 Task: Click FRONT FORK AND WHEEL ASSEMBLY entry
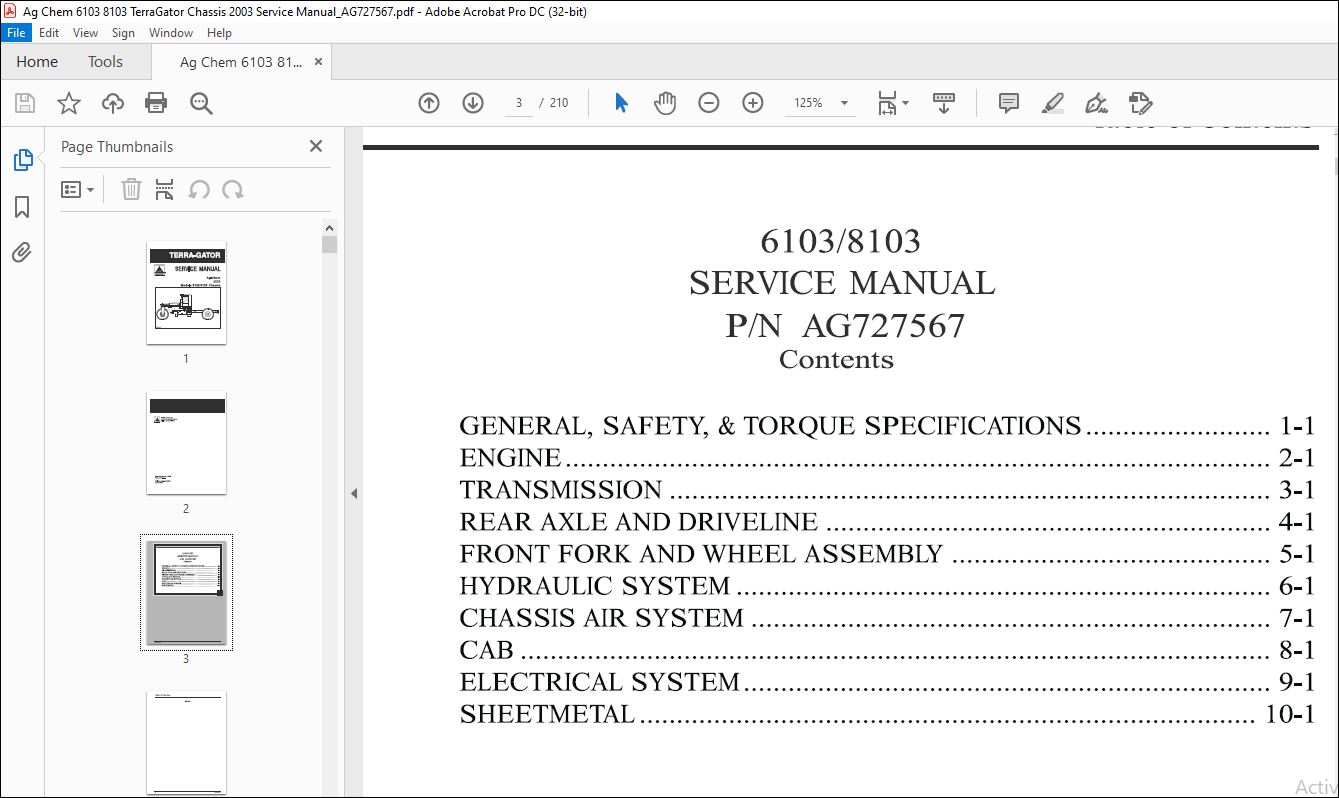tap(887, 554)
